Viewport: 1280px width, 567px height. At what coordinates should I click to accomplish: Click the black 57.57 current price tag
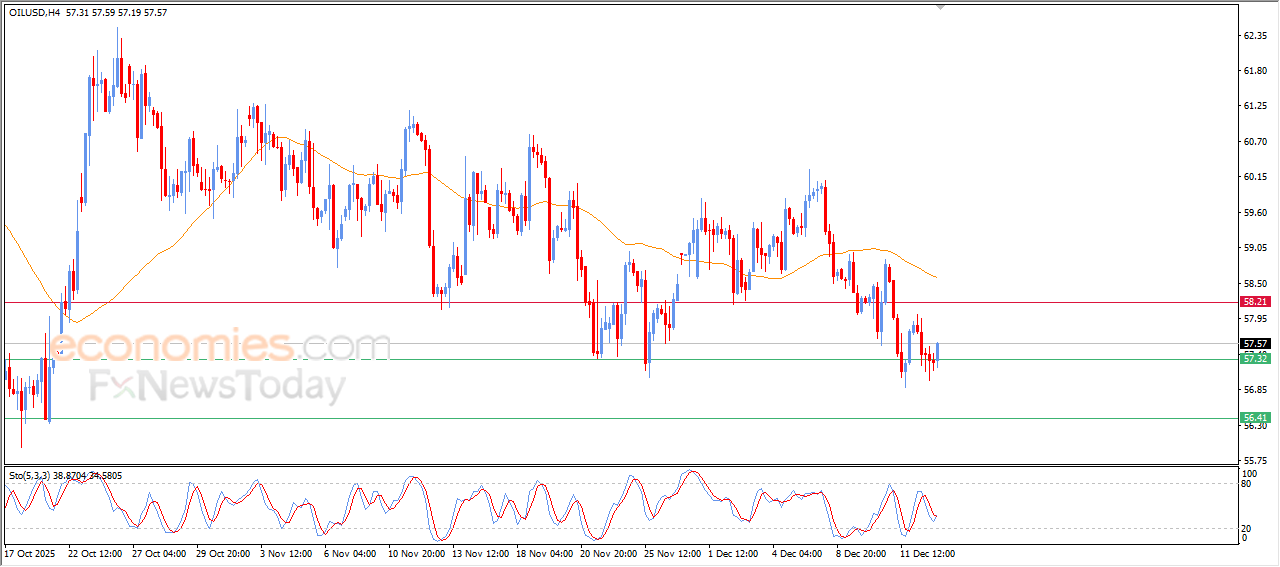pyautogui.click(x=1255, y=343)
